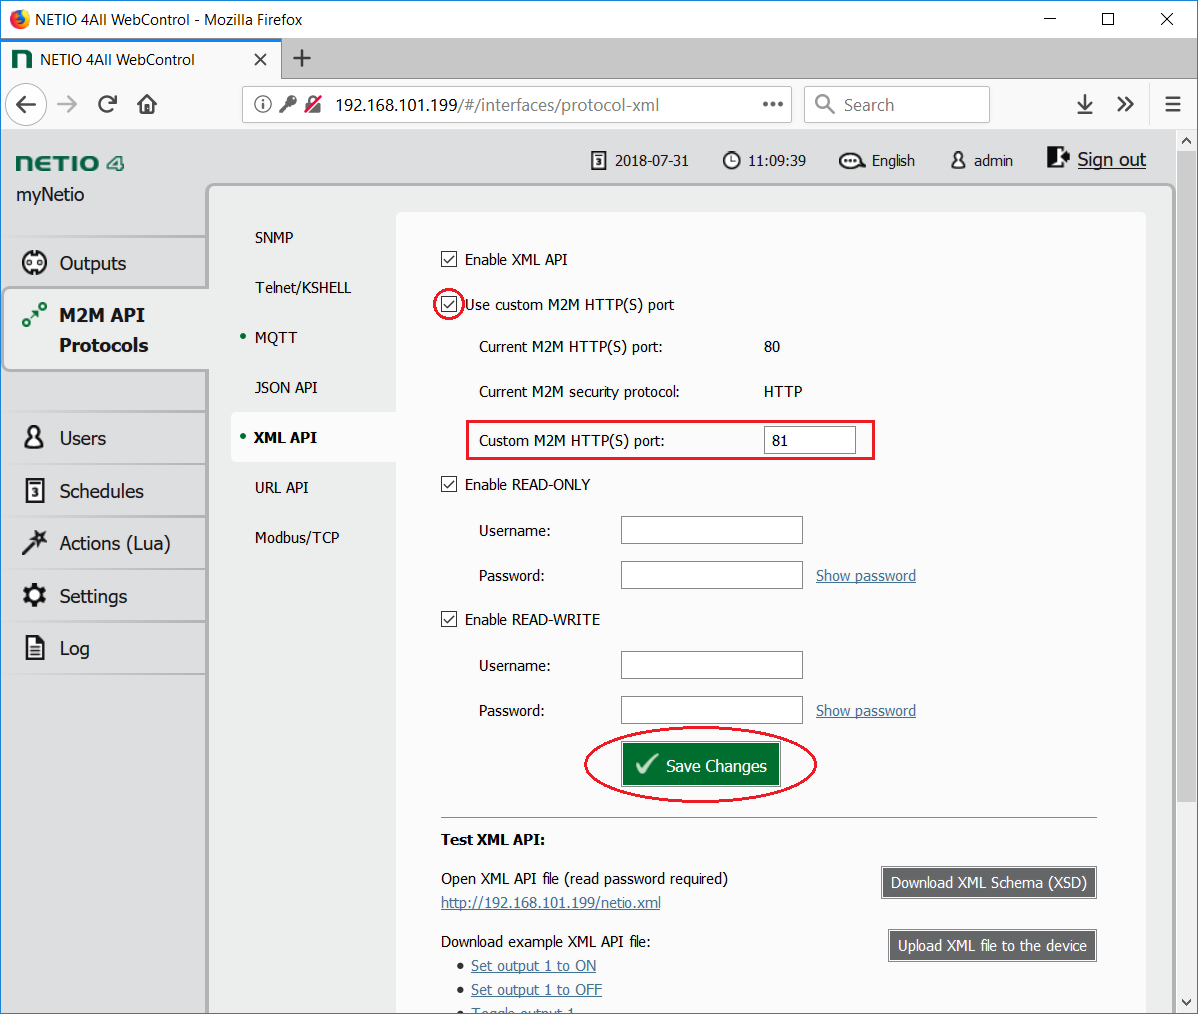
Task: Minimize the Firefox window
Action: pyautogui.click(x=1050, y=19)
